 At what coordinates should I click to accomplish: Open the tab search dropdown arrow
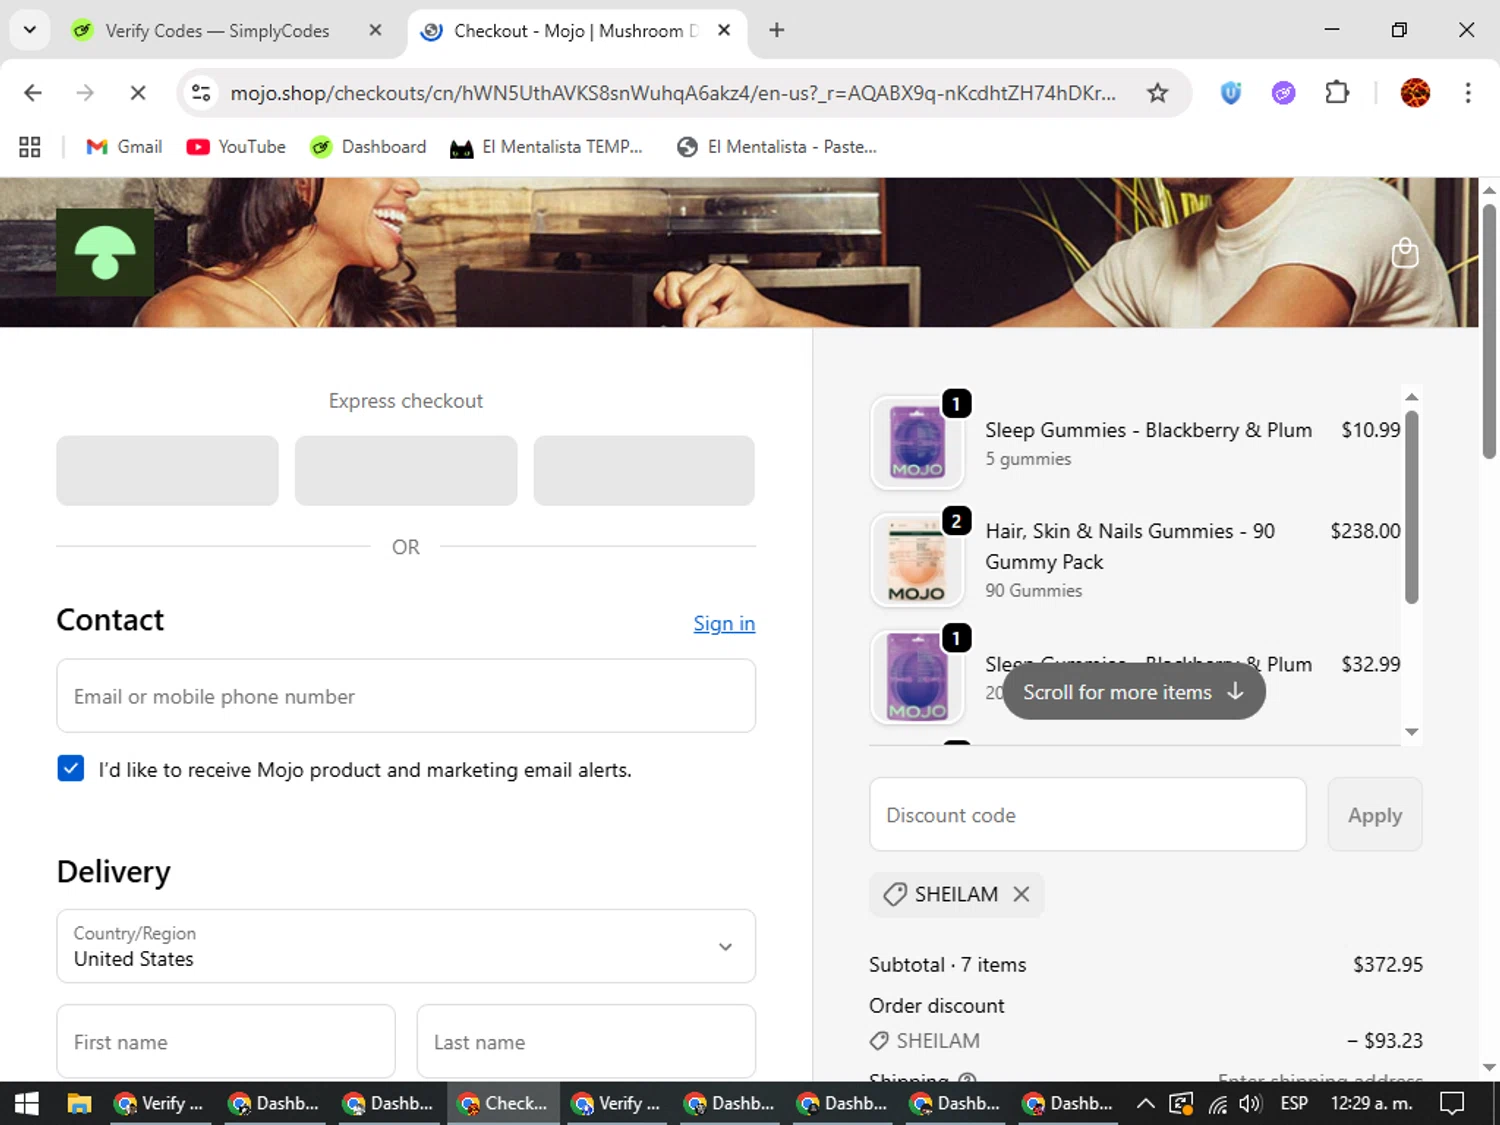(x=29, y=30)
